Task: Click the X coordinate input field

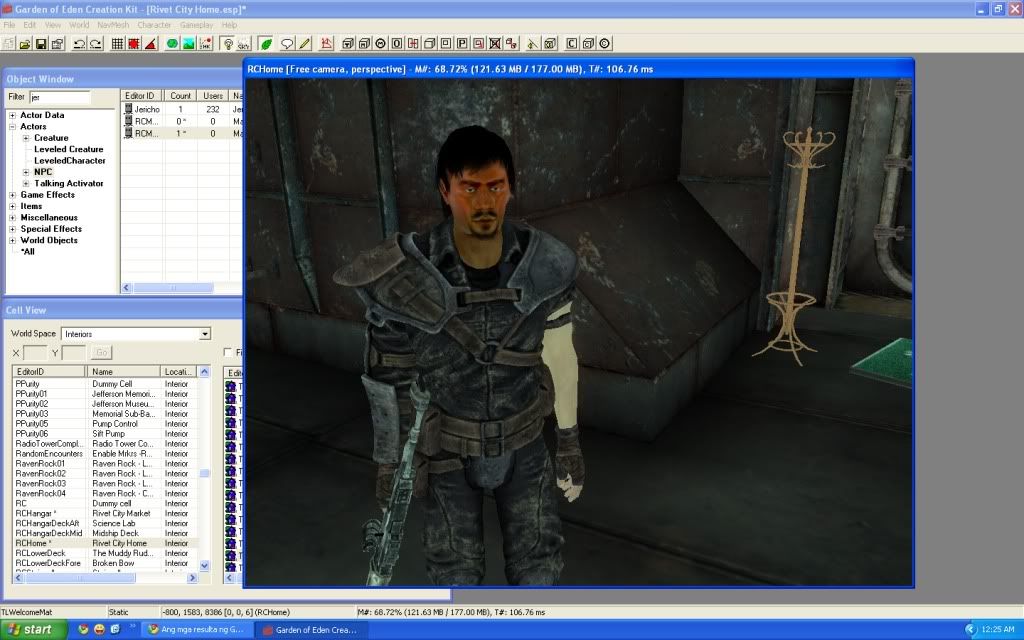Action: pyautogui.click(x=35, y=353)
